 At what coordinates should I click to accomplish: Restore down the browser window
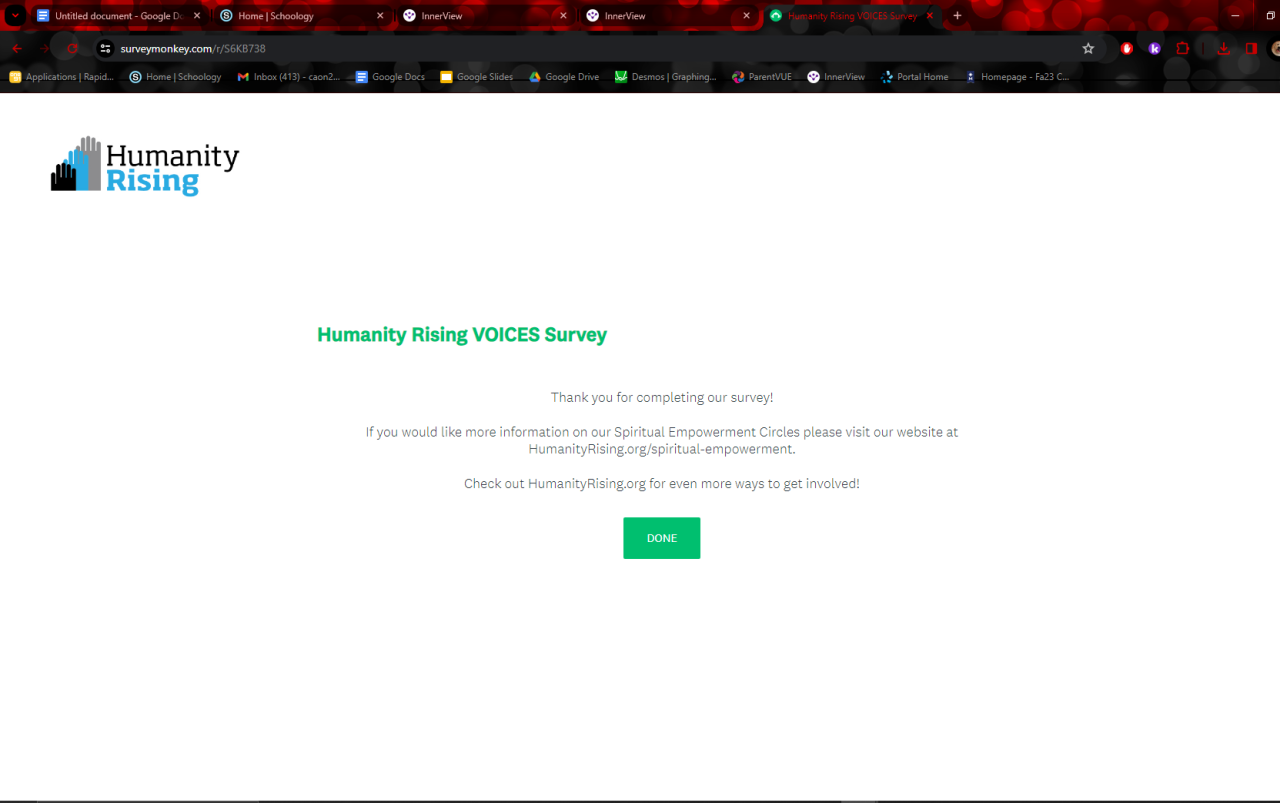pos(1271,16)
